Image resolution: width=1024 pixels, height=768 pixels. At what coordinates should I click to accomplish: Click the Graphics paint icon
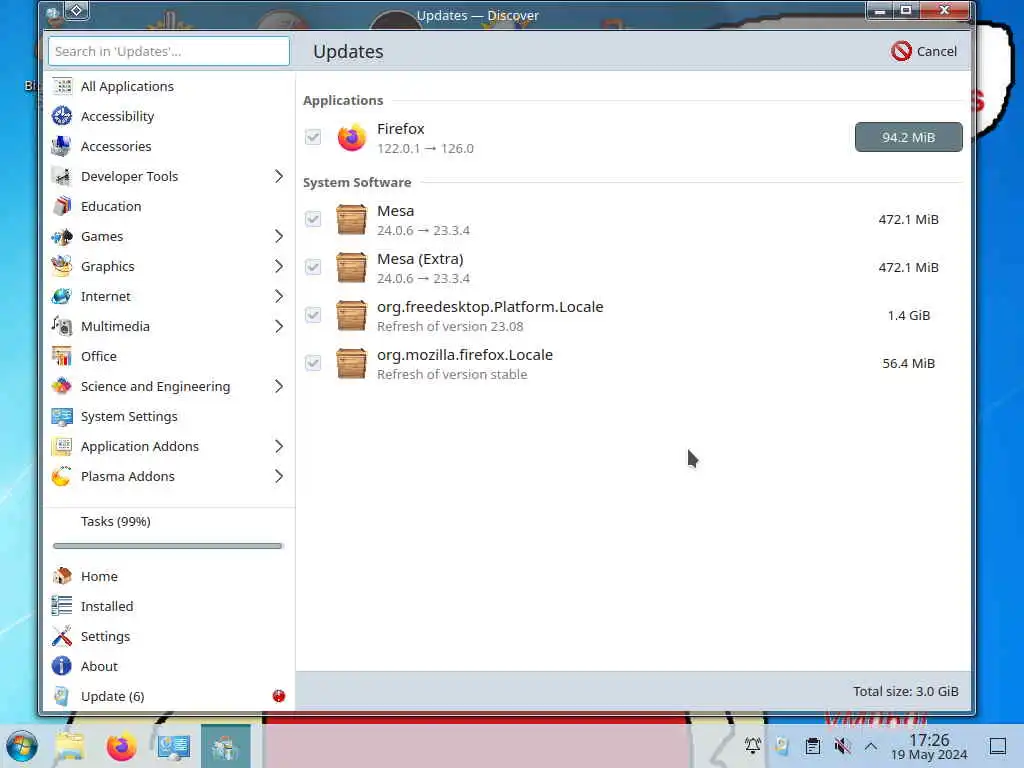pos(62,266)
